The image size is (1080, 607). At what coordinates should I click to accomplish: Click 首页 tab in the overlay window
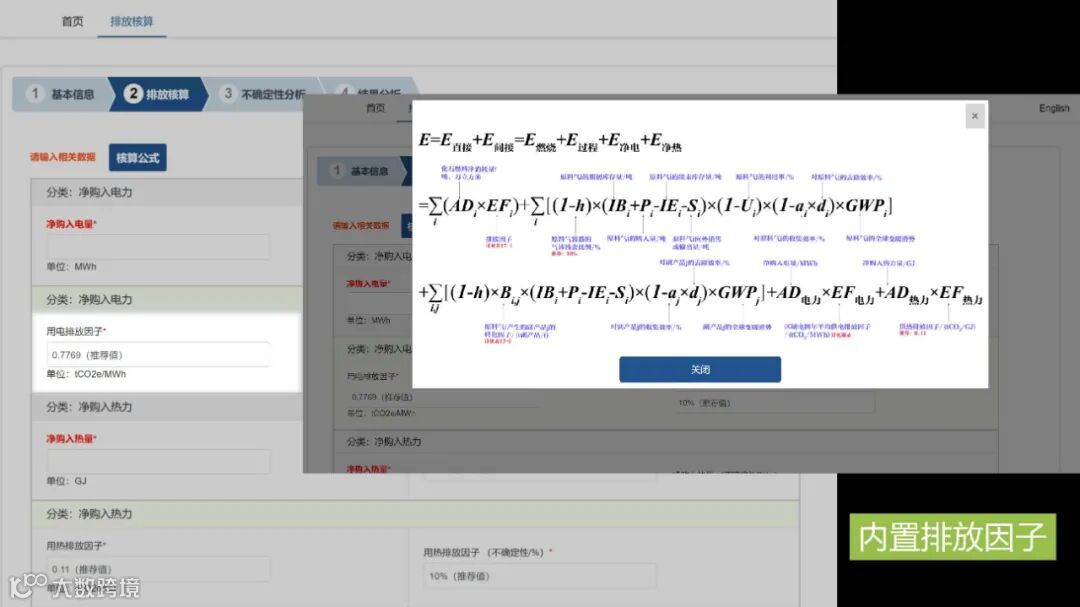375,108
